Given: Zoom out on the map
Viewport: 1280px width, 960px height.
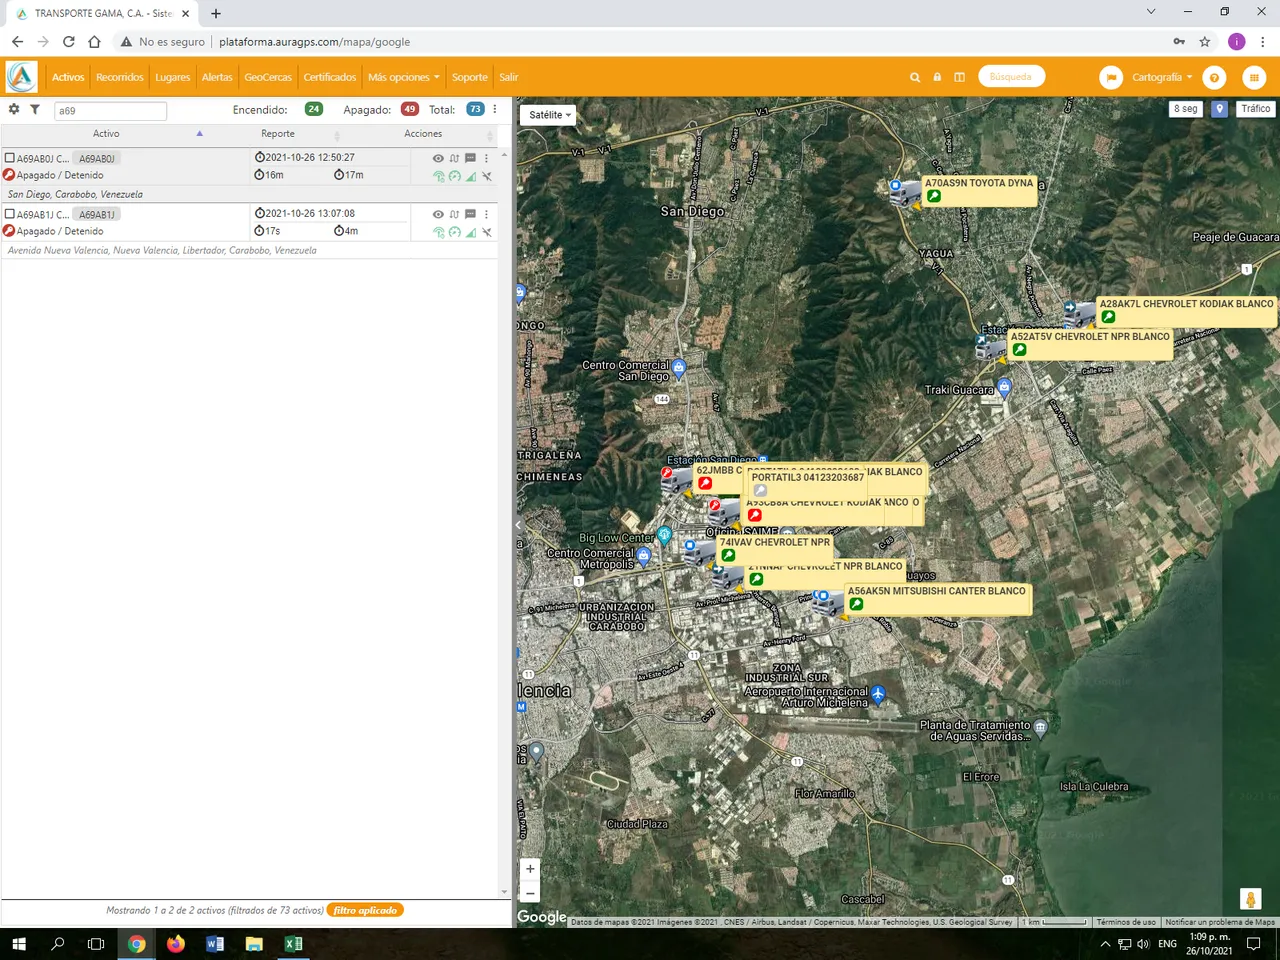Looking at the screenshot, I should (530, 893).
